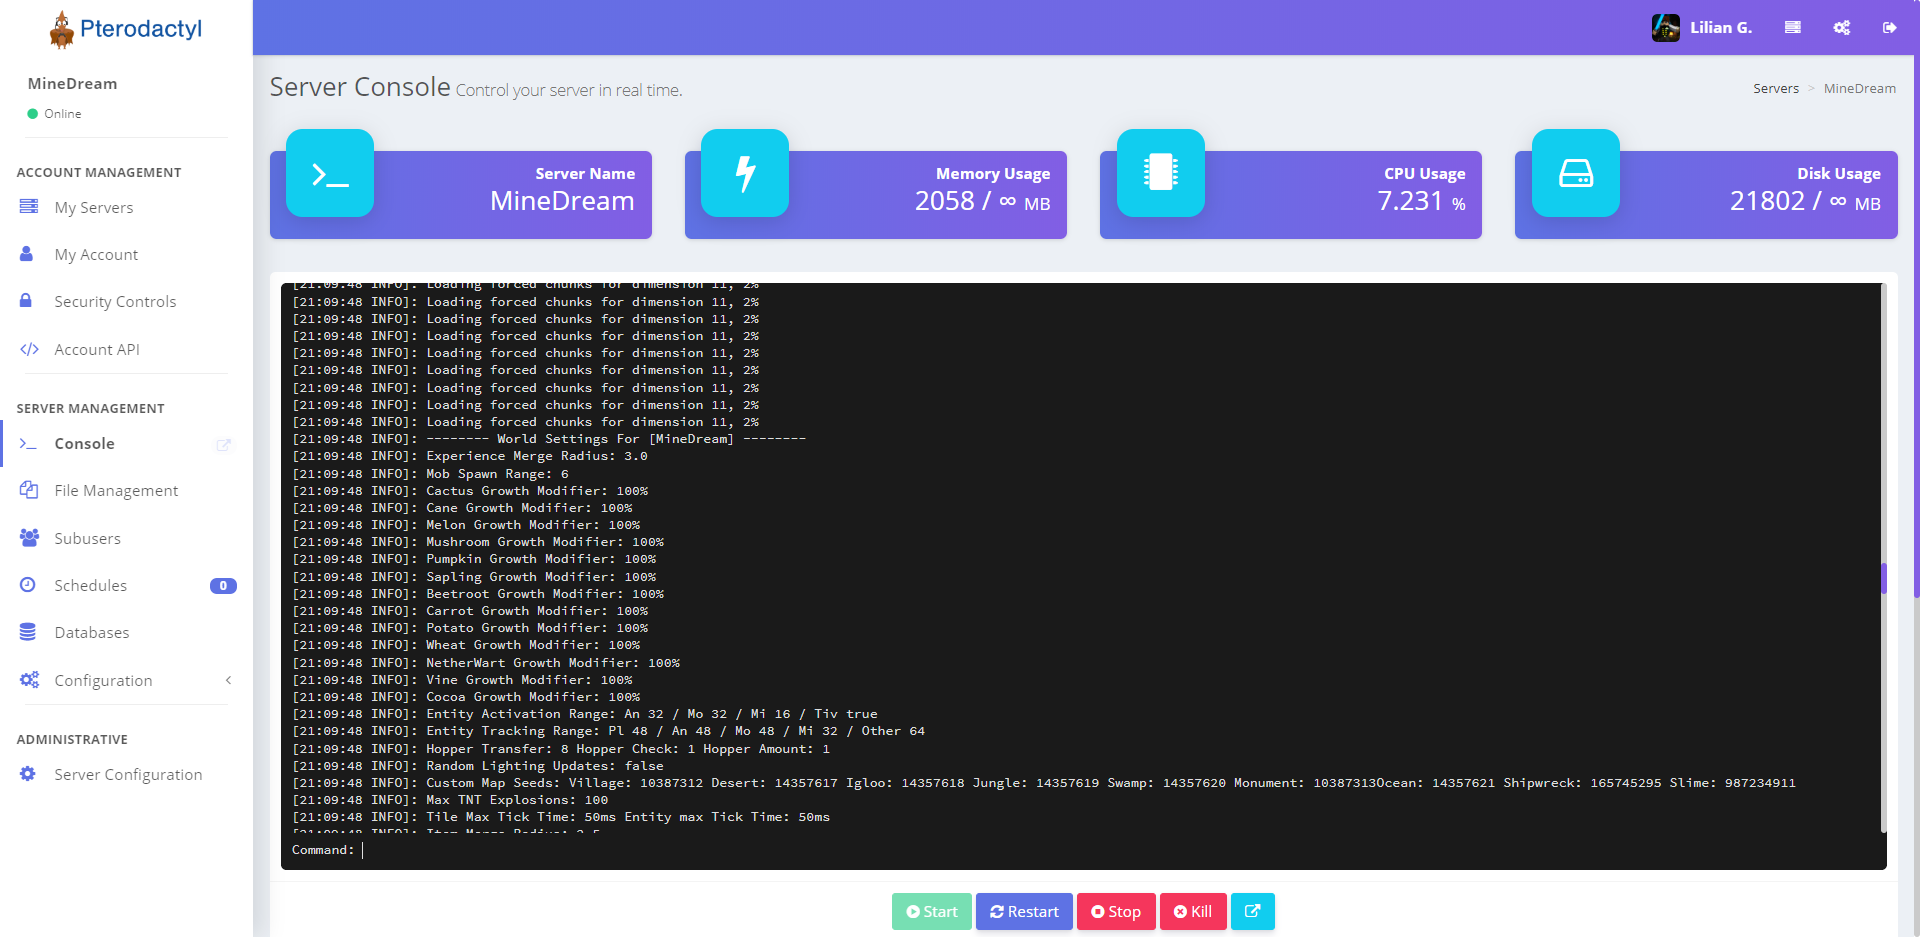
Task: Click the server list icon in top bar
Action: [x=1793, y=28]
